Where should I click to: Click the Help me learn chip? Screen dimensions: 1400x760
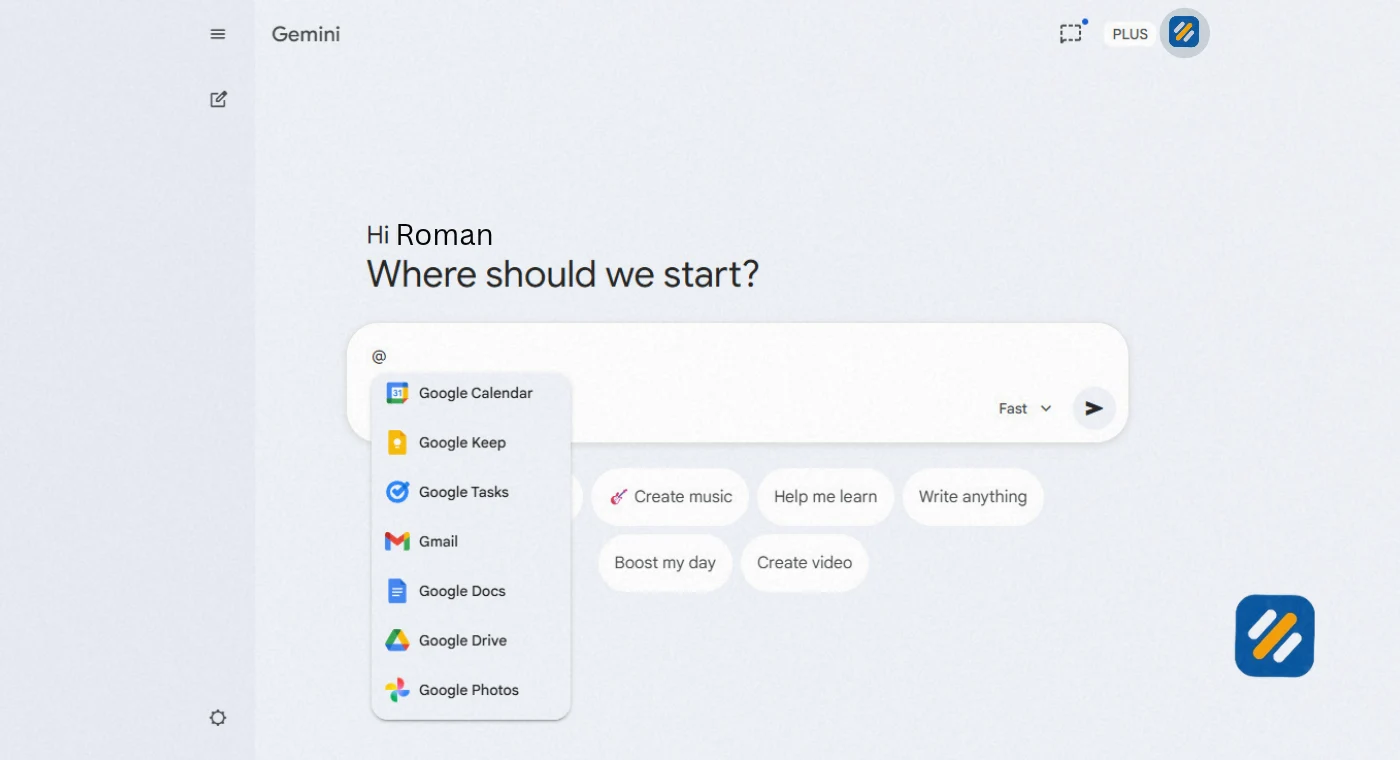[x=825, y=497]
